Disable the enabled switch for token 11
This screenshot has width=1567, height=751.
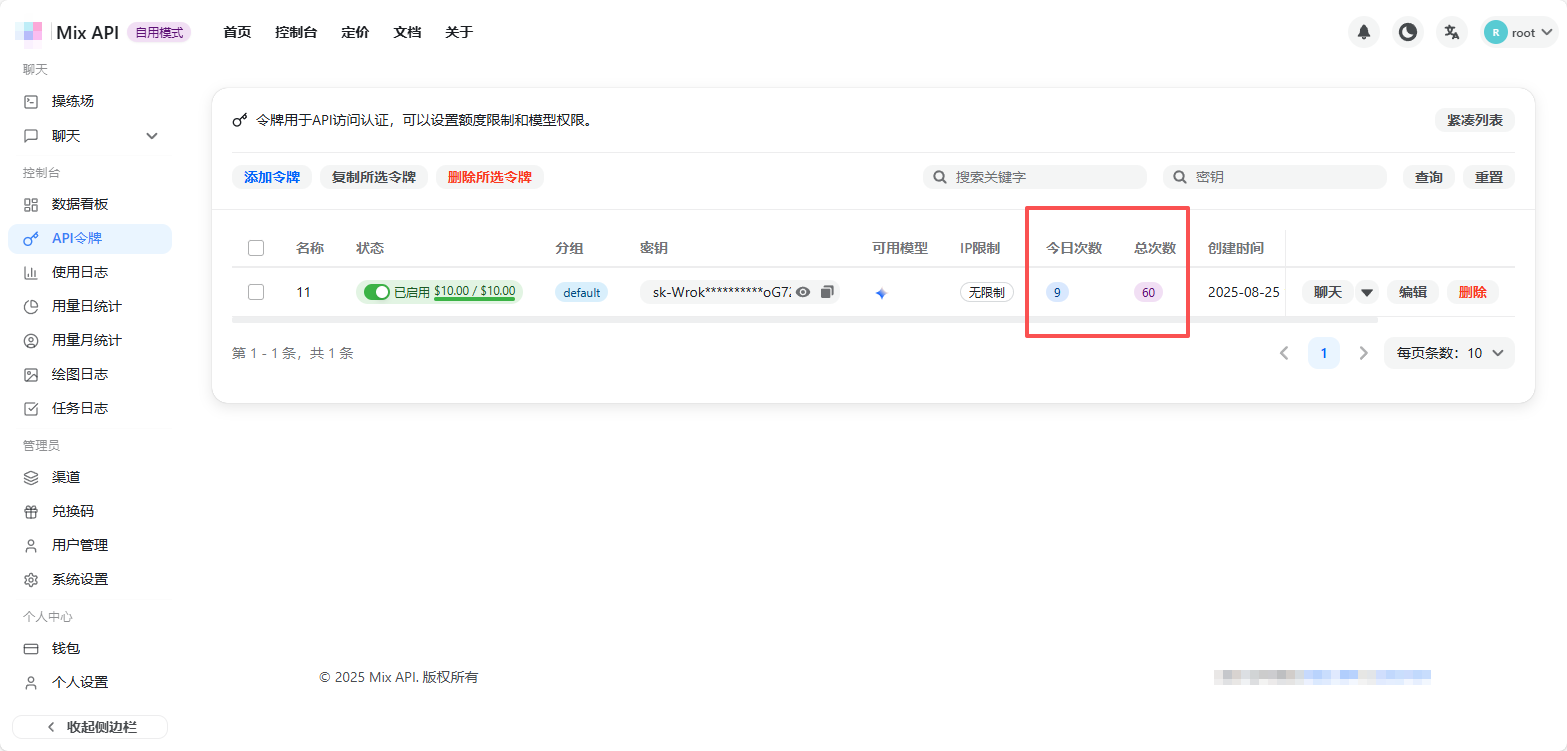(376, 292)
